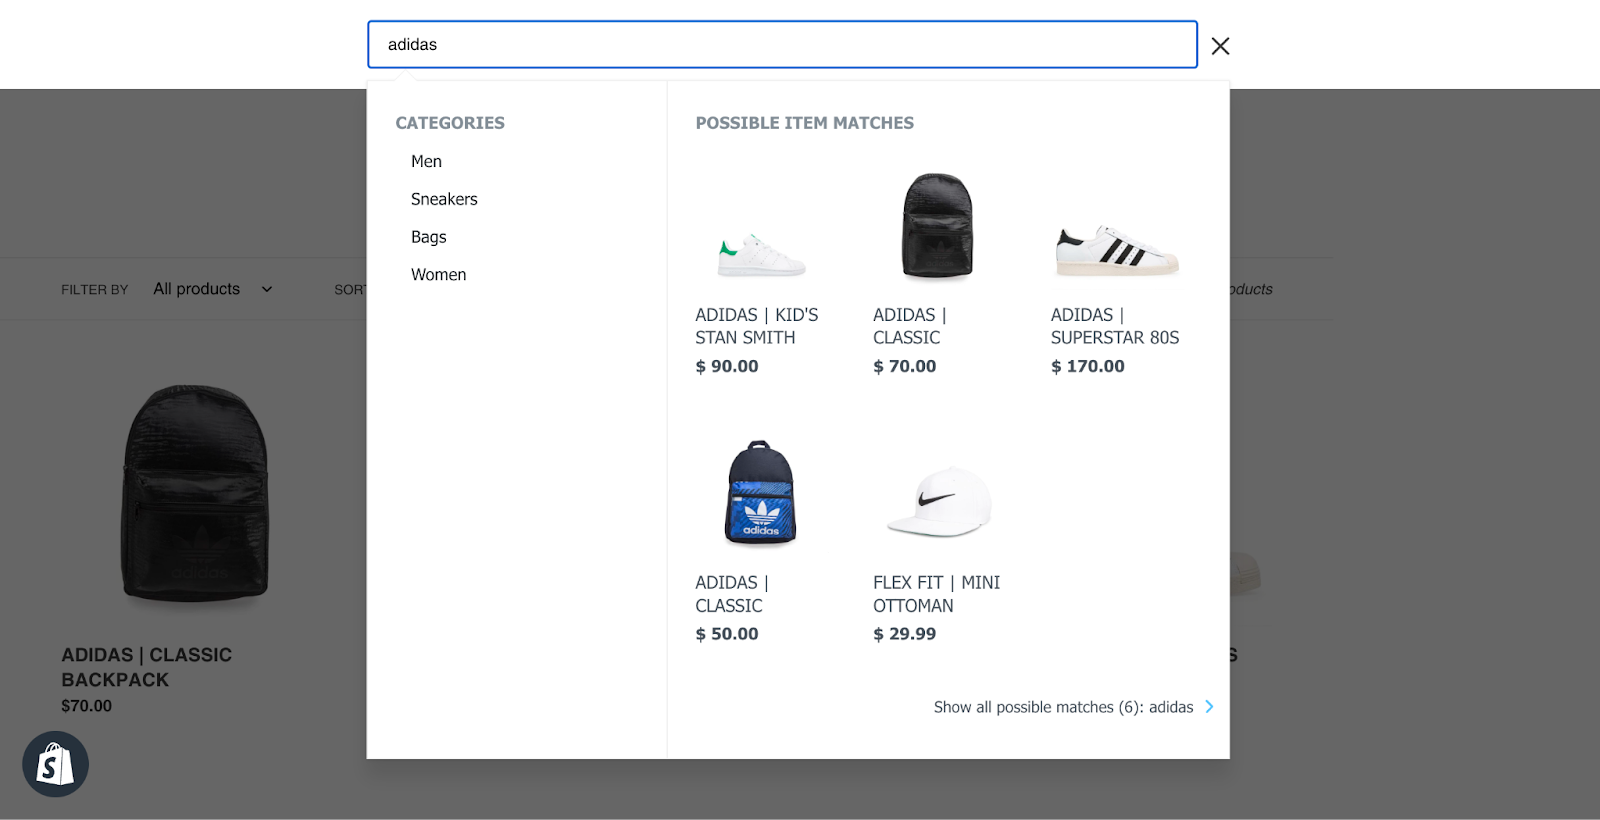Click the ADIDAS | SUPERSTAR 80S title
This screenshot has height=820, width=1600.
1114,327
